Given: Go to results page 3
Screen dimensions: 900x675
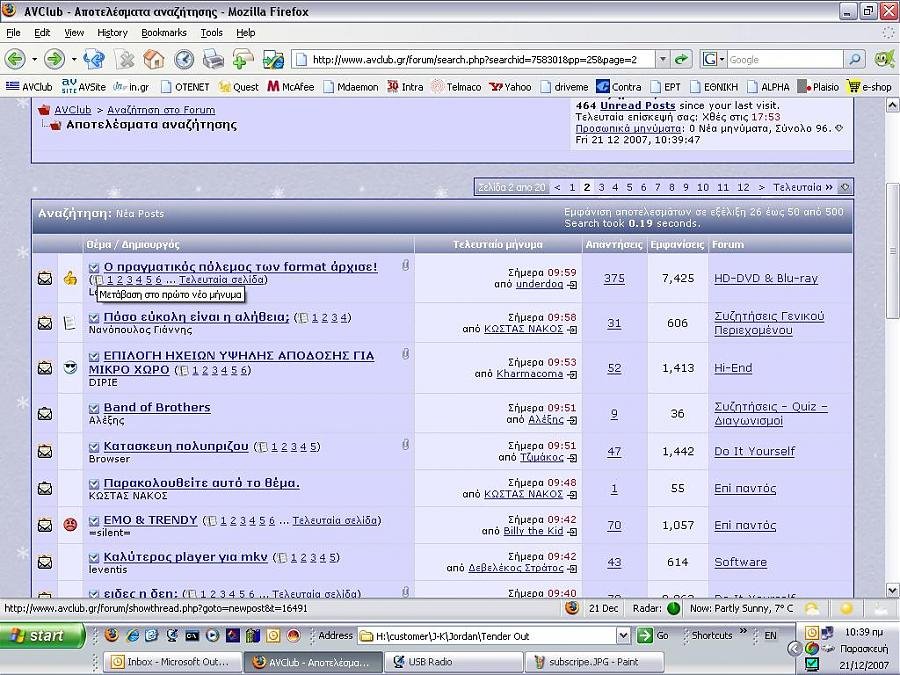Looking at the screenshot, I should click(x=601, y=187).
